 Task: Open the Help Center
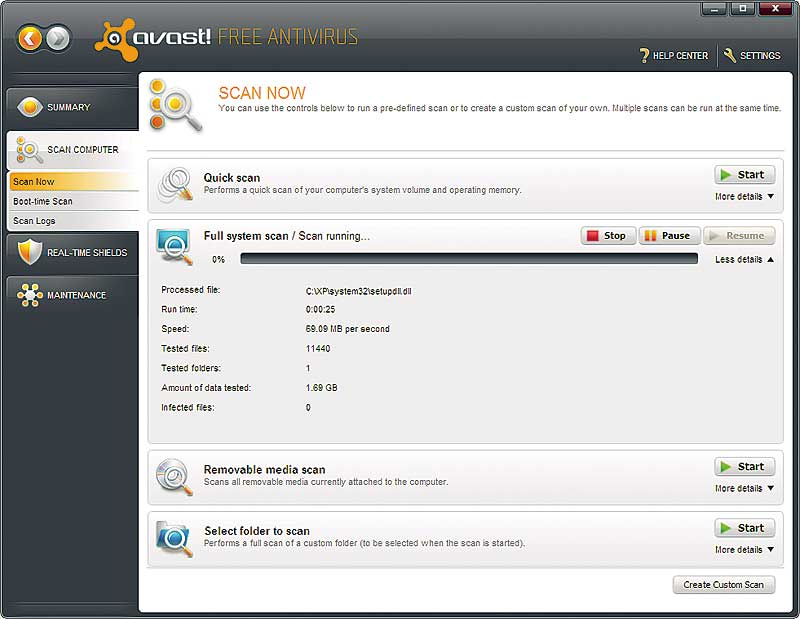coord(673,55)
